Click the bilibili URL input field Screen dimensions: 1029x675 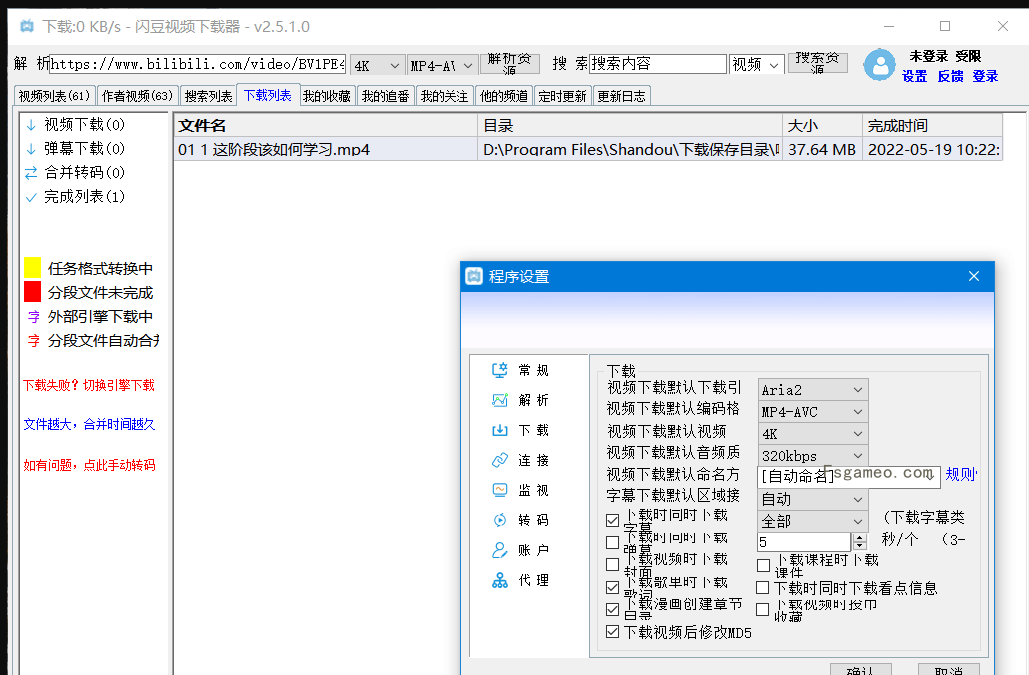(x=198, y=64)
